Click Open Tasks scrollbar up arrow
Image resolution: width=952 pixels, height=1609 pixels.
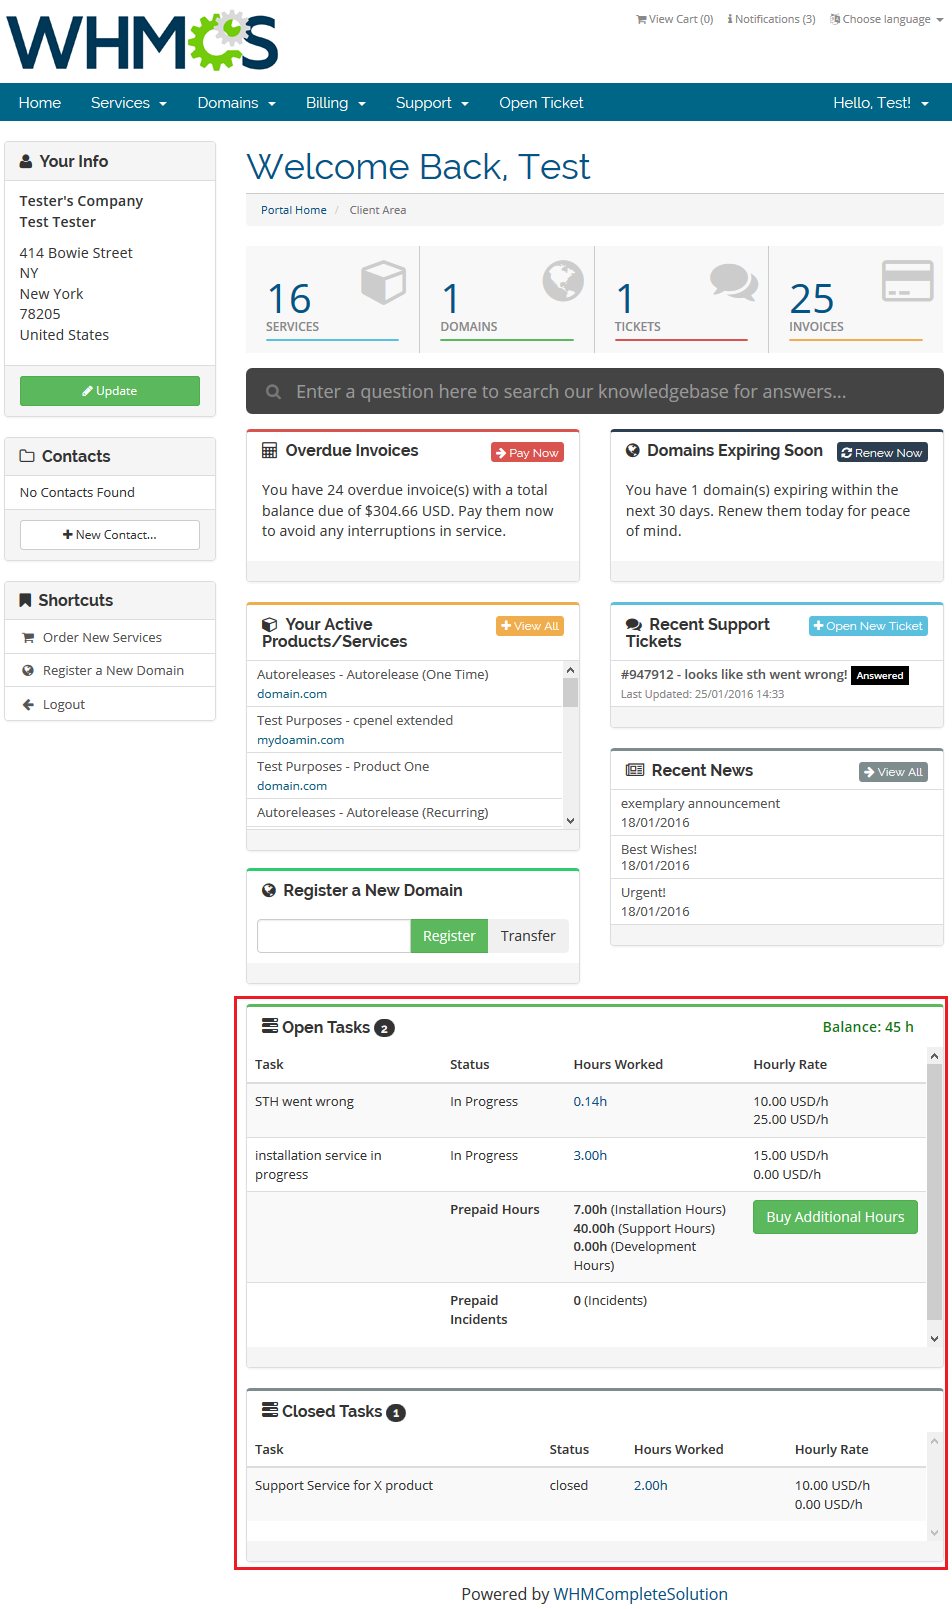click(935, 1056)
